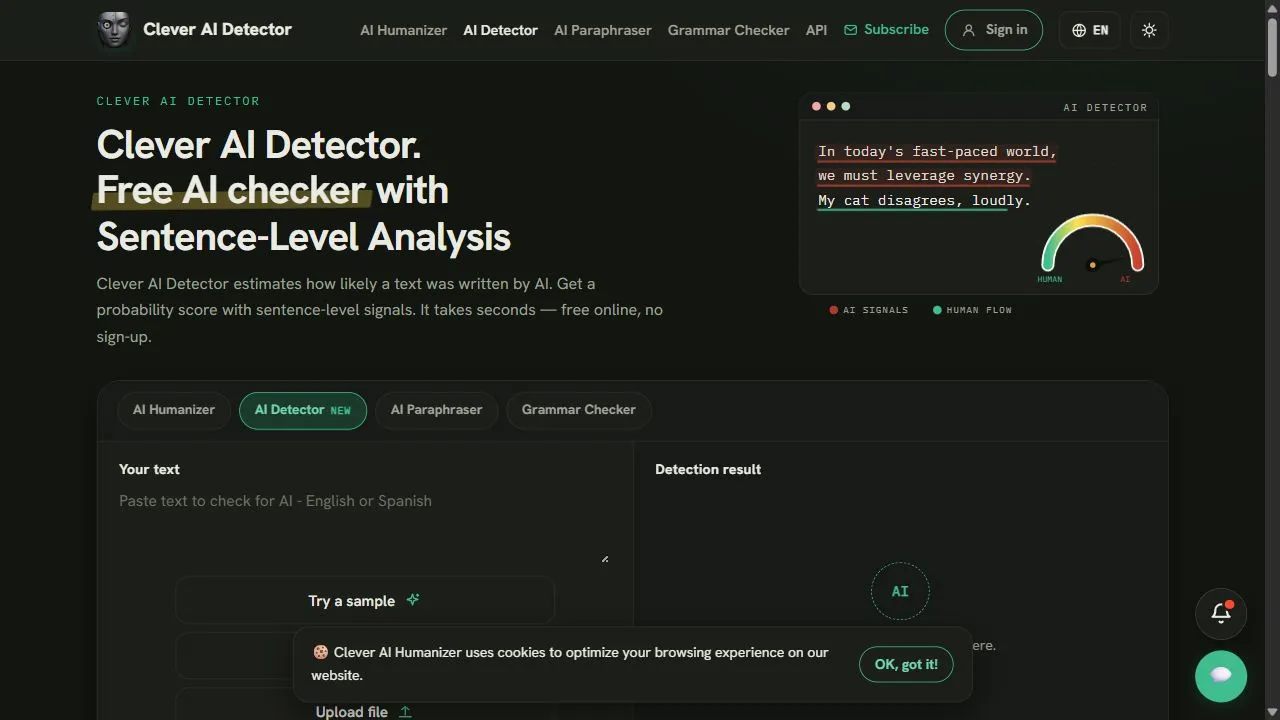Viewport: 1280px width, 720px height.
Task: Select the AI Detector NEW tool tab
Action: [x=303, y=410]
